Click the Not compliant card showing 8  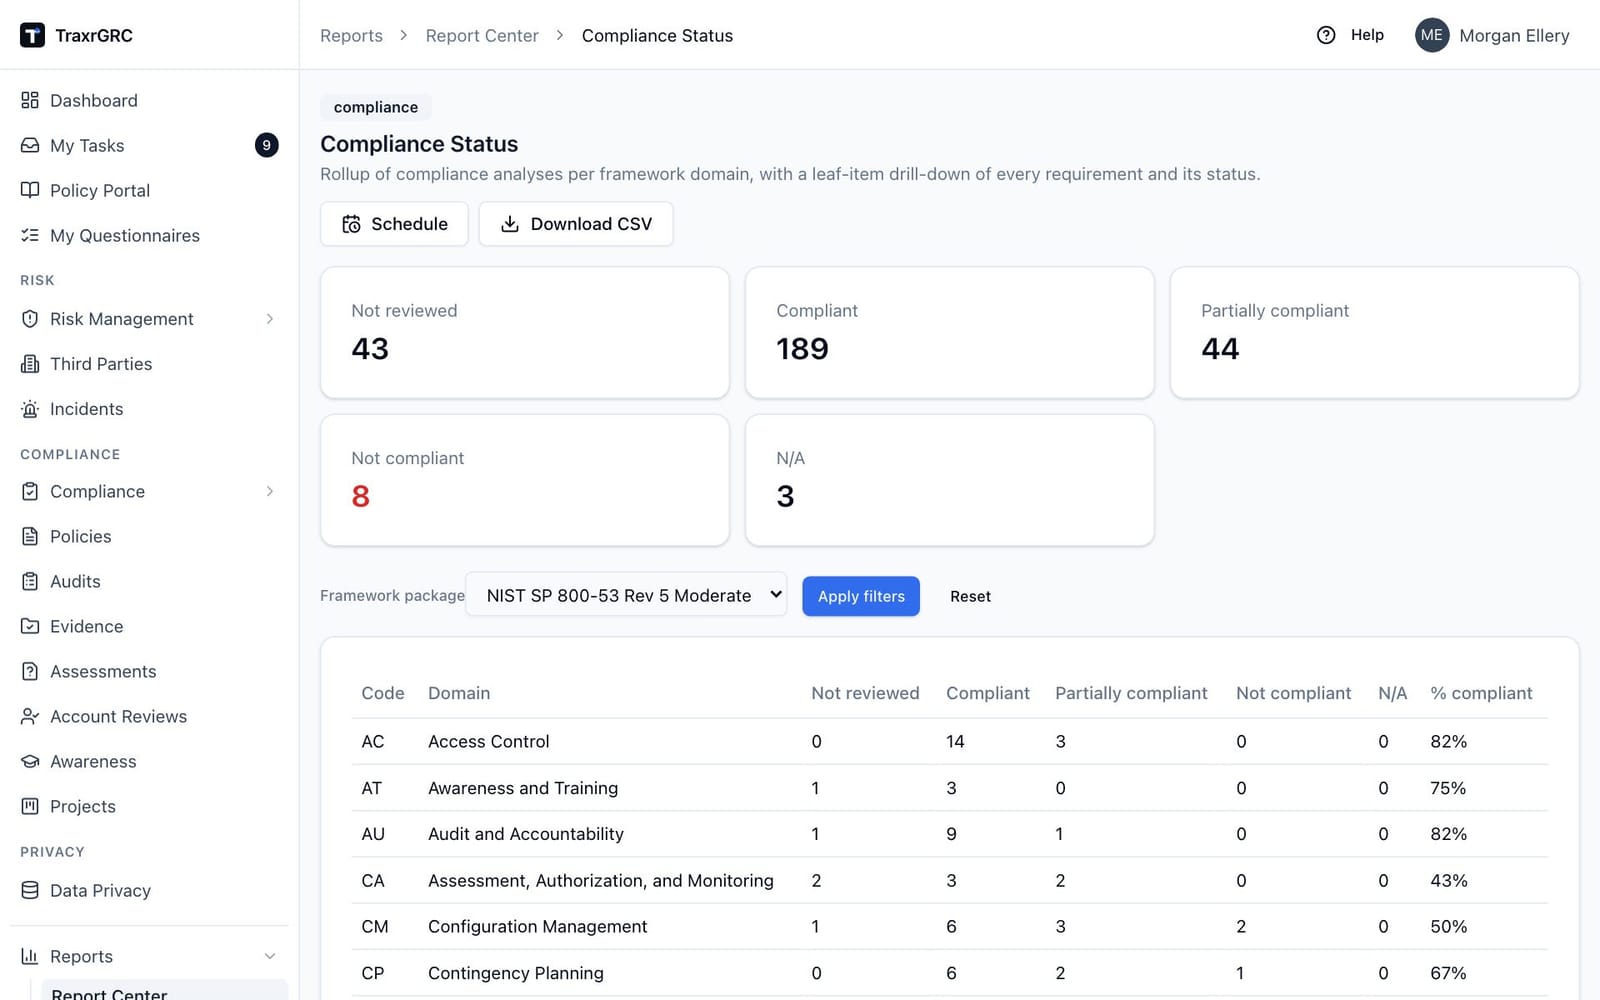524,480
